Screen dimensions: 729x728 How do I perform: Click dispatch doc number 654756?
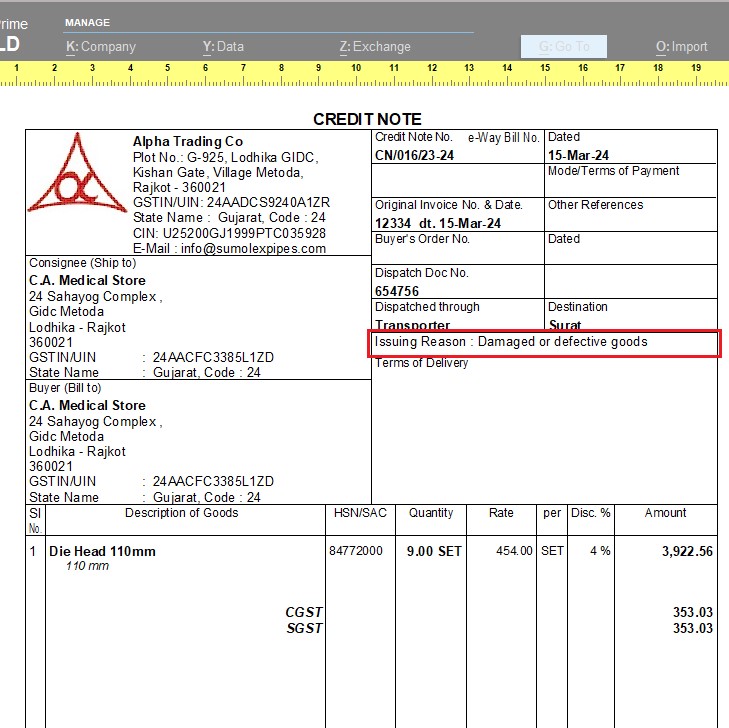396,291
